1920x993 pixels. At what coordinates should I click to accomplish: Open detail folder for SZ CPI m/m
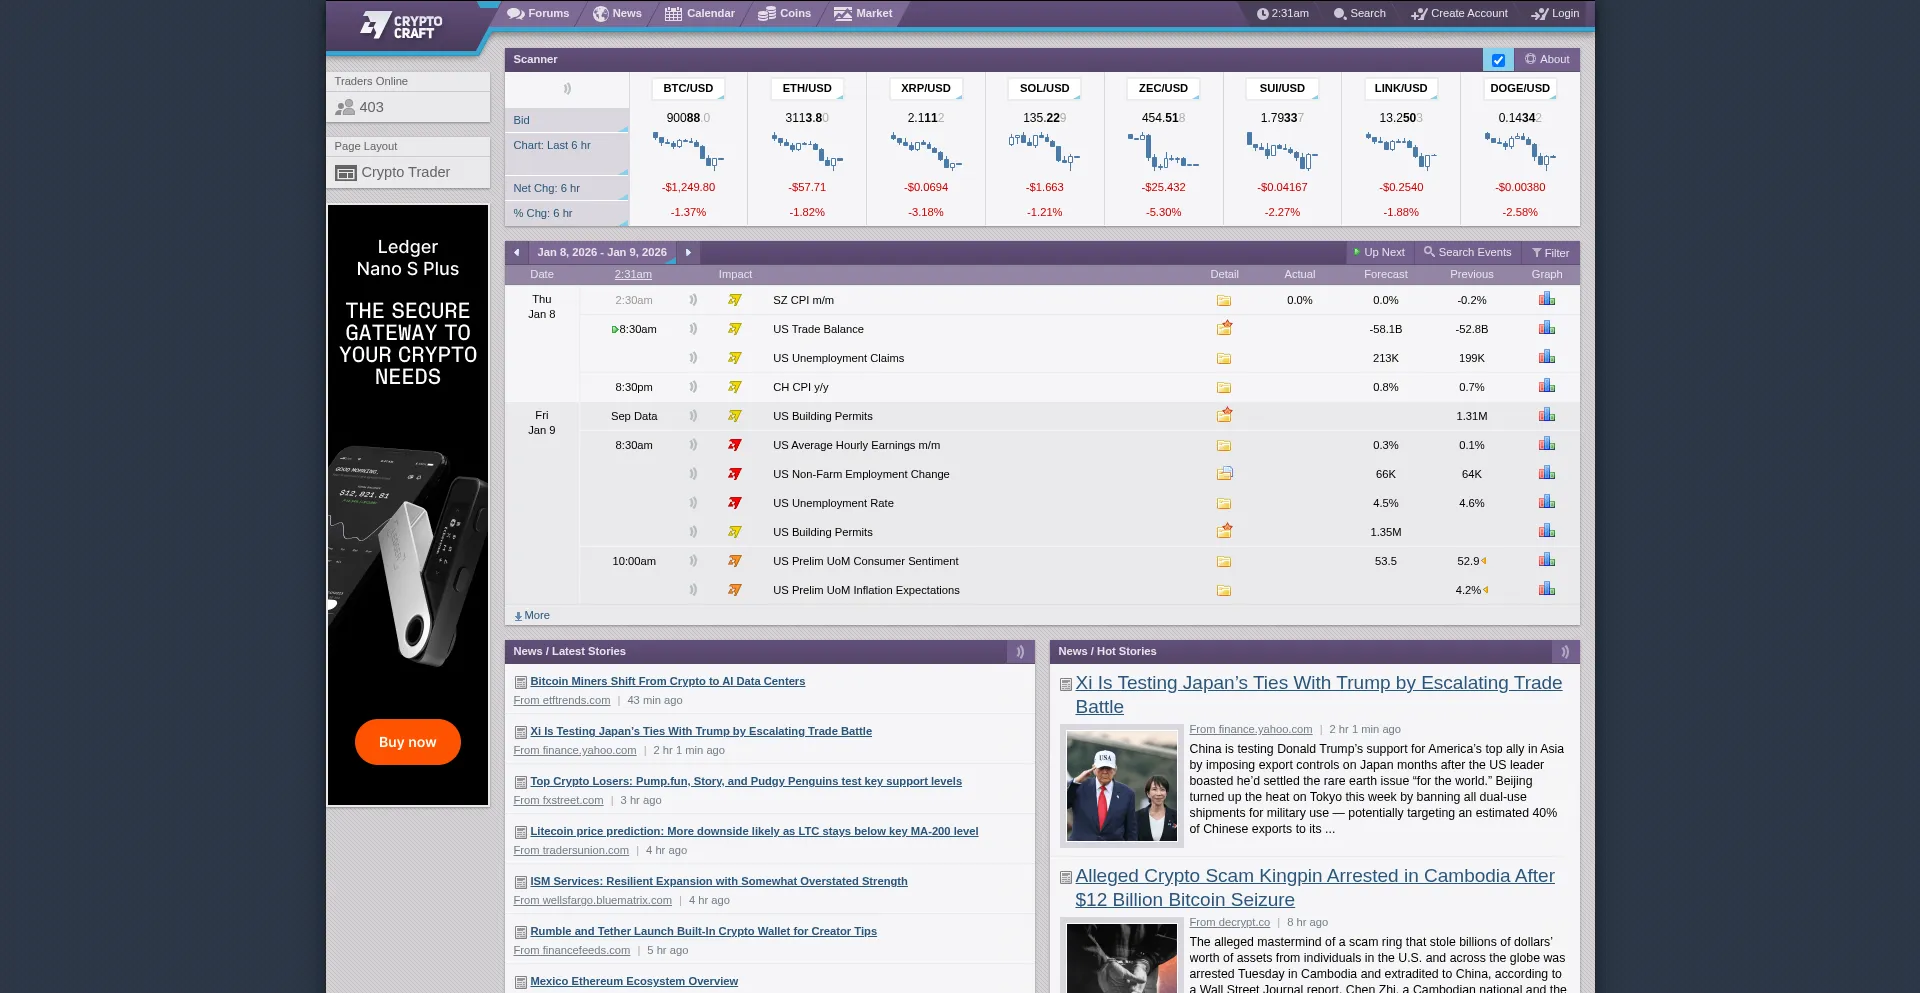[x=1223, y=300]
